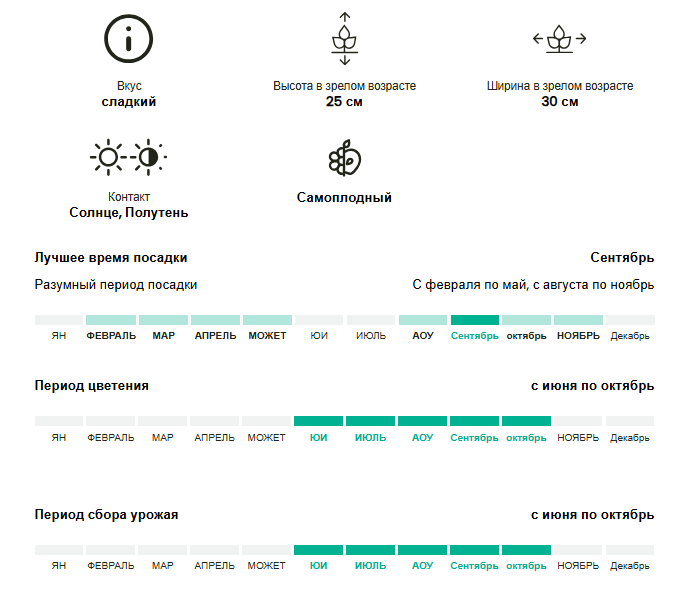Click the 25 см height value
Screen dimensions: 682x597
(344, 101)
